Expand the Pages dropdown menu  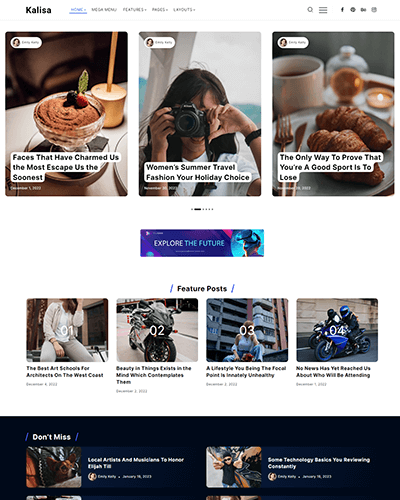[160, 10]
